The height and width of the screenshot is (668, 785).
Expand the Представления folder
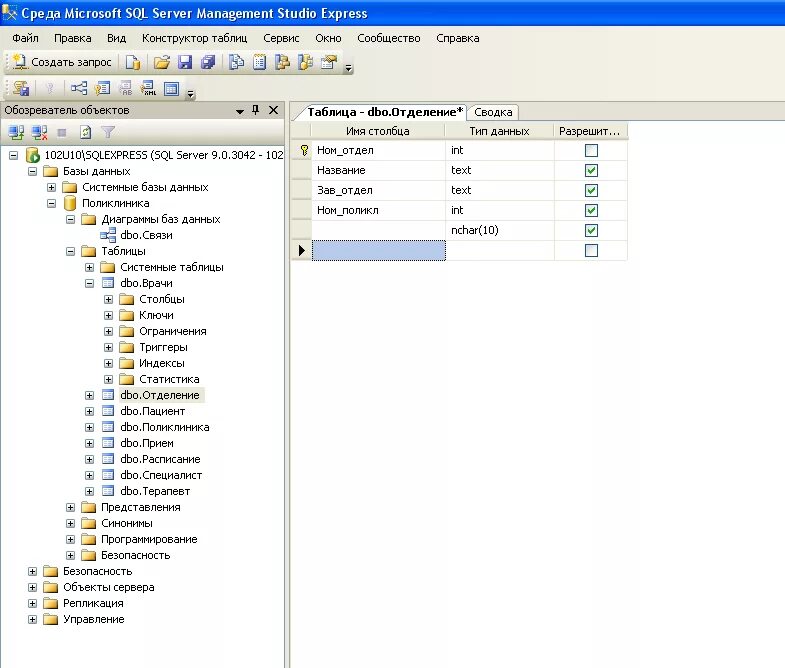[x=71, y=508]
